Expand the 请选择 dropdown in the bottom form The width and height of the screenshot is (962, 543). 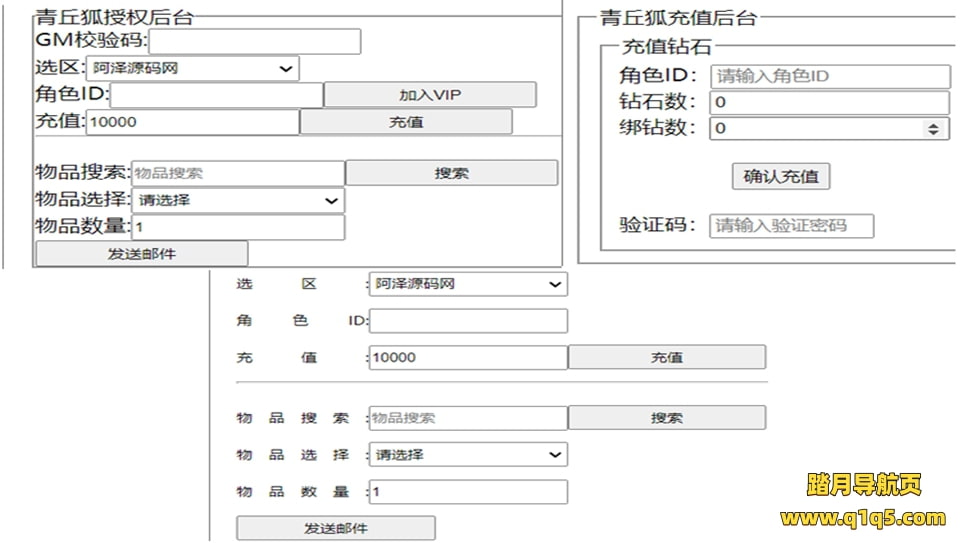pyautogui.click(x=467, y=455)
